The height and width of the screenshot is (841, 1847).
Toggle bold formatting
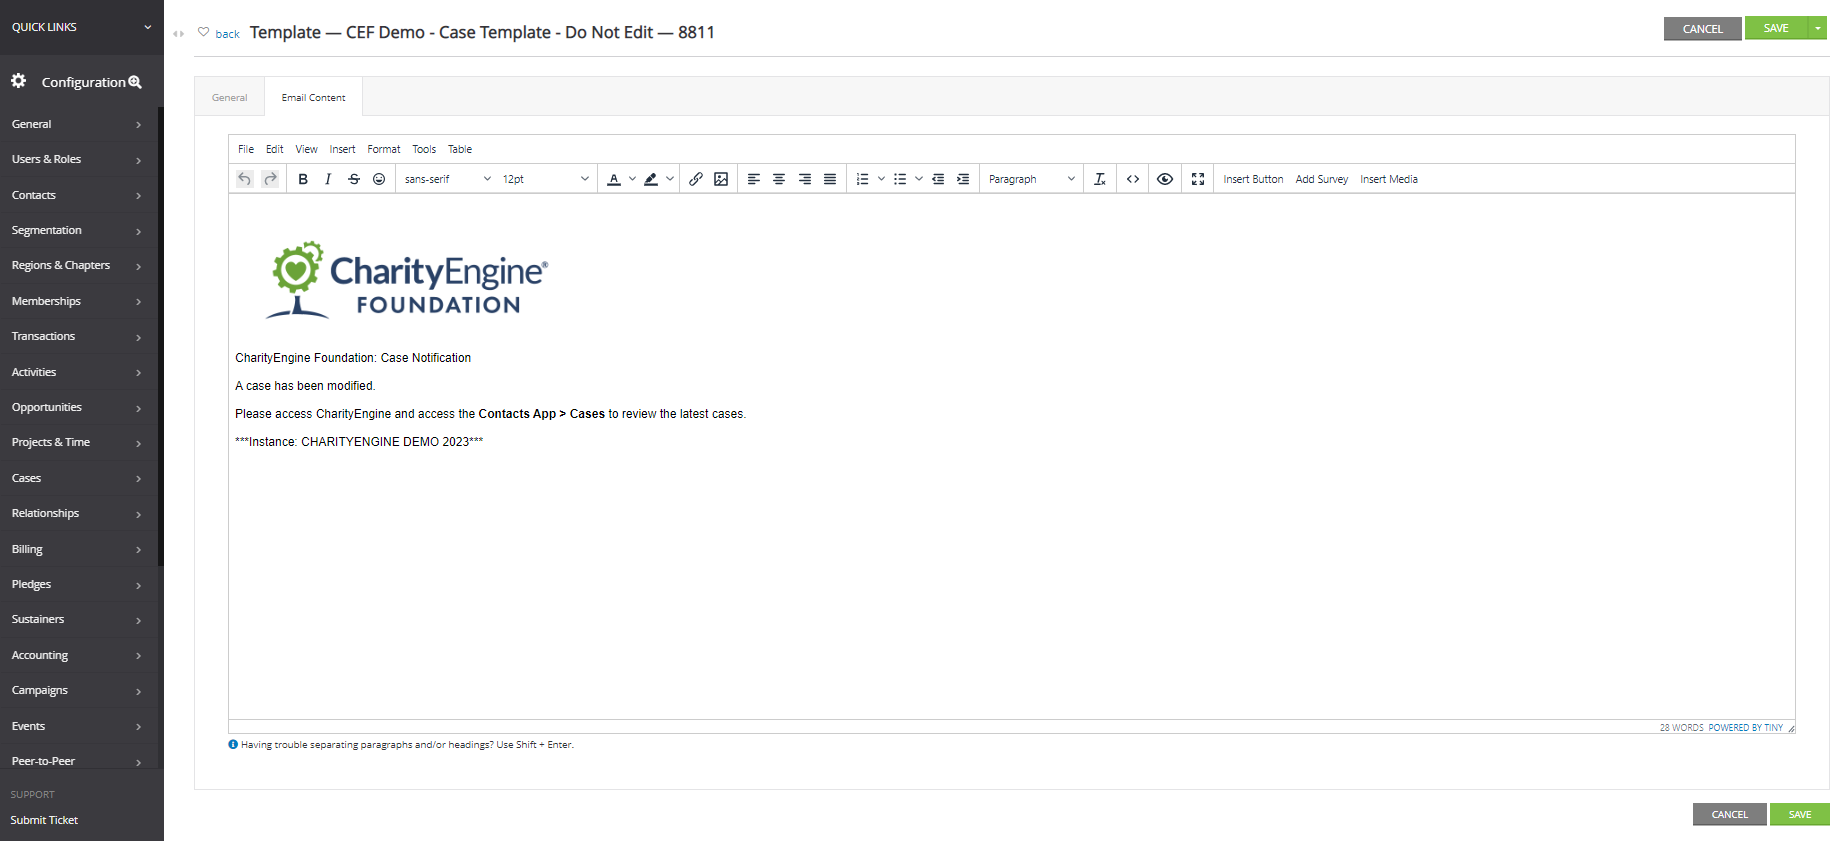pyautogui.click(x=303, y=179)
